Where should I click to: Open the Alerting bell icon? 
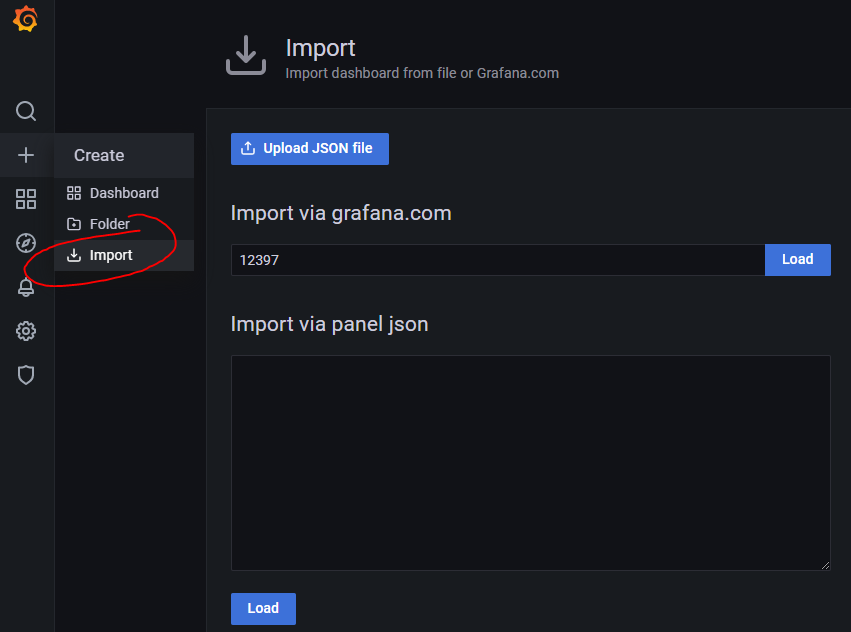tap(26, 287)
